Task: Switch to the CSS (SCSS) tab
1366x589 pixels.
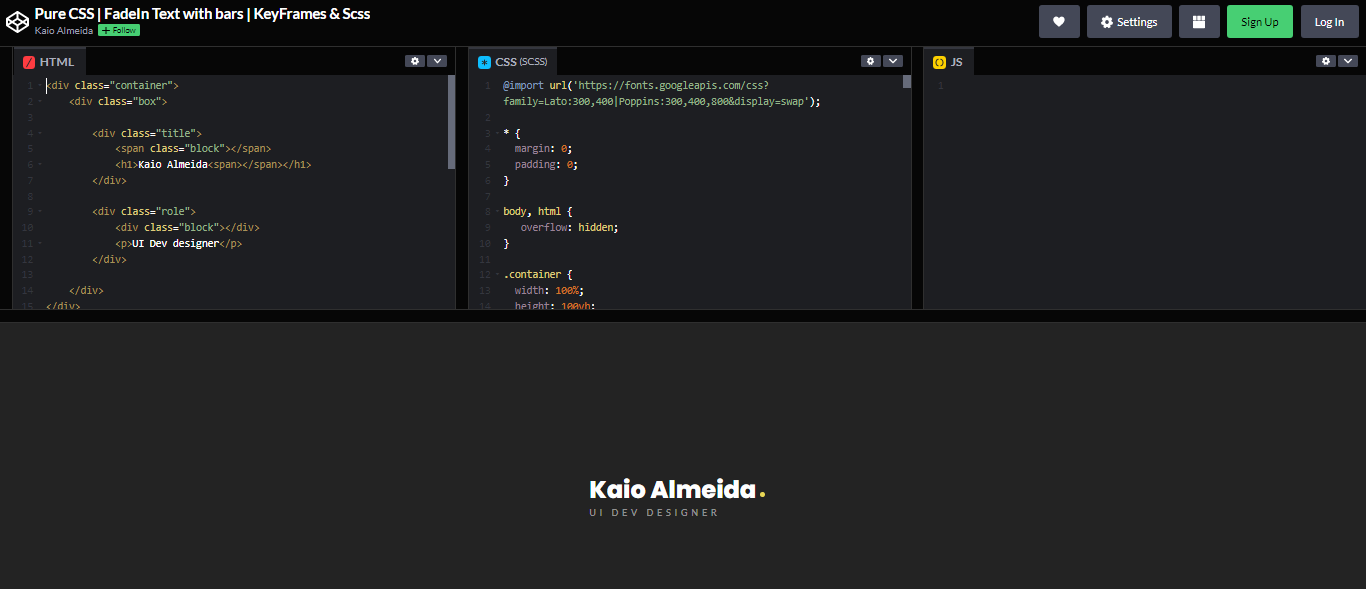Action: click(x=520, y=61)
